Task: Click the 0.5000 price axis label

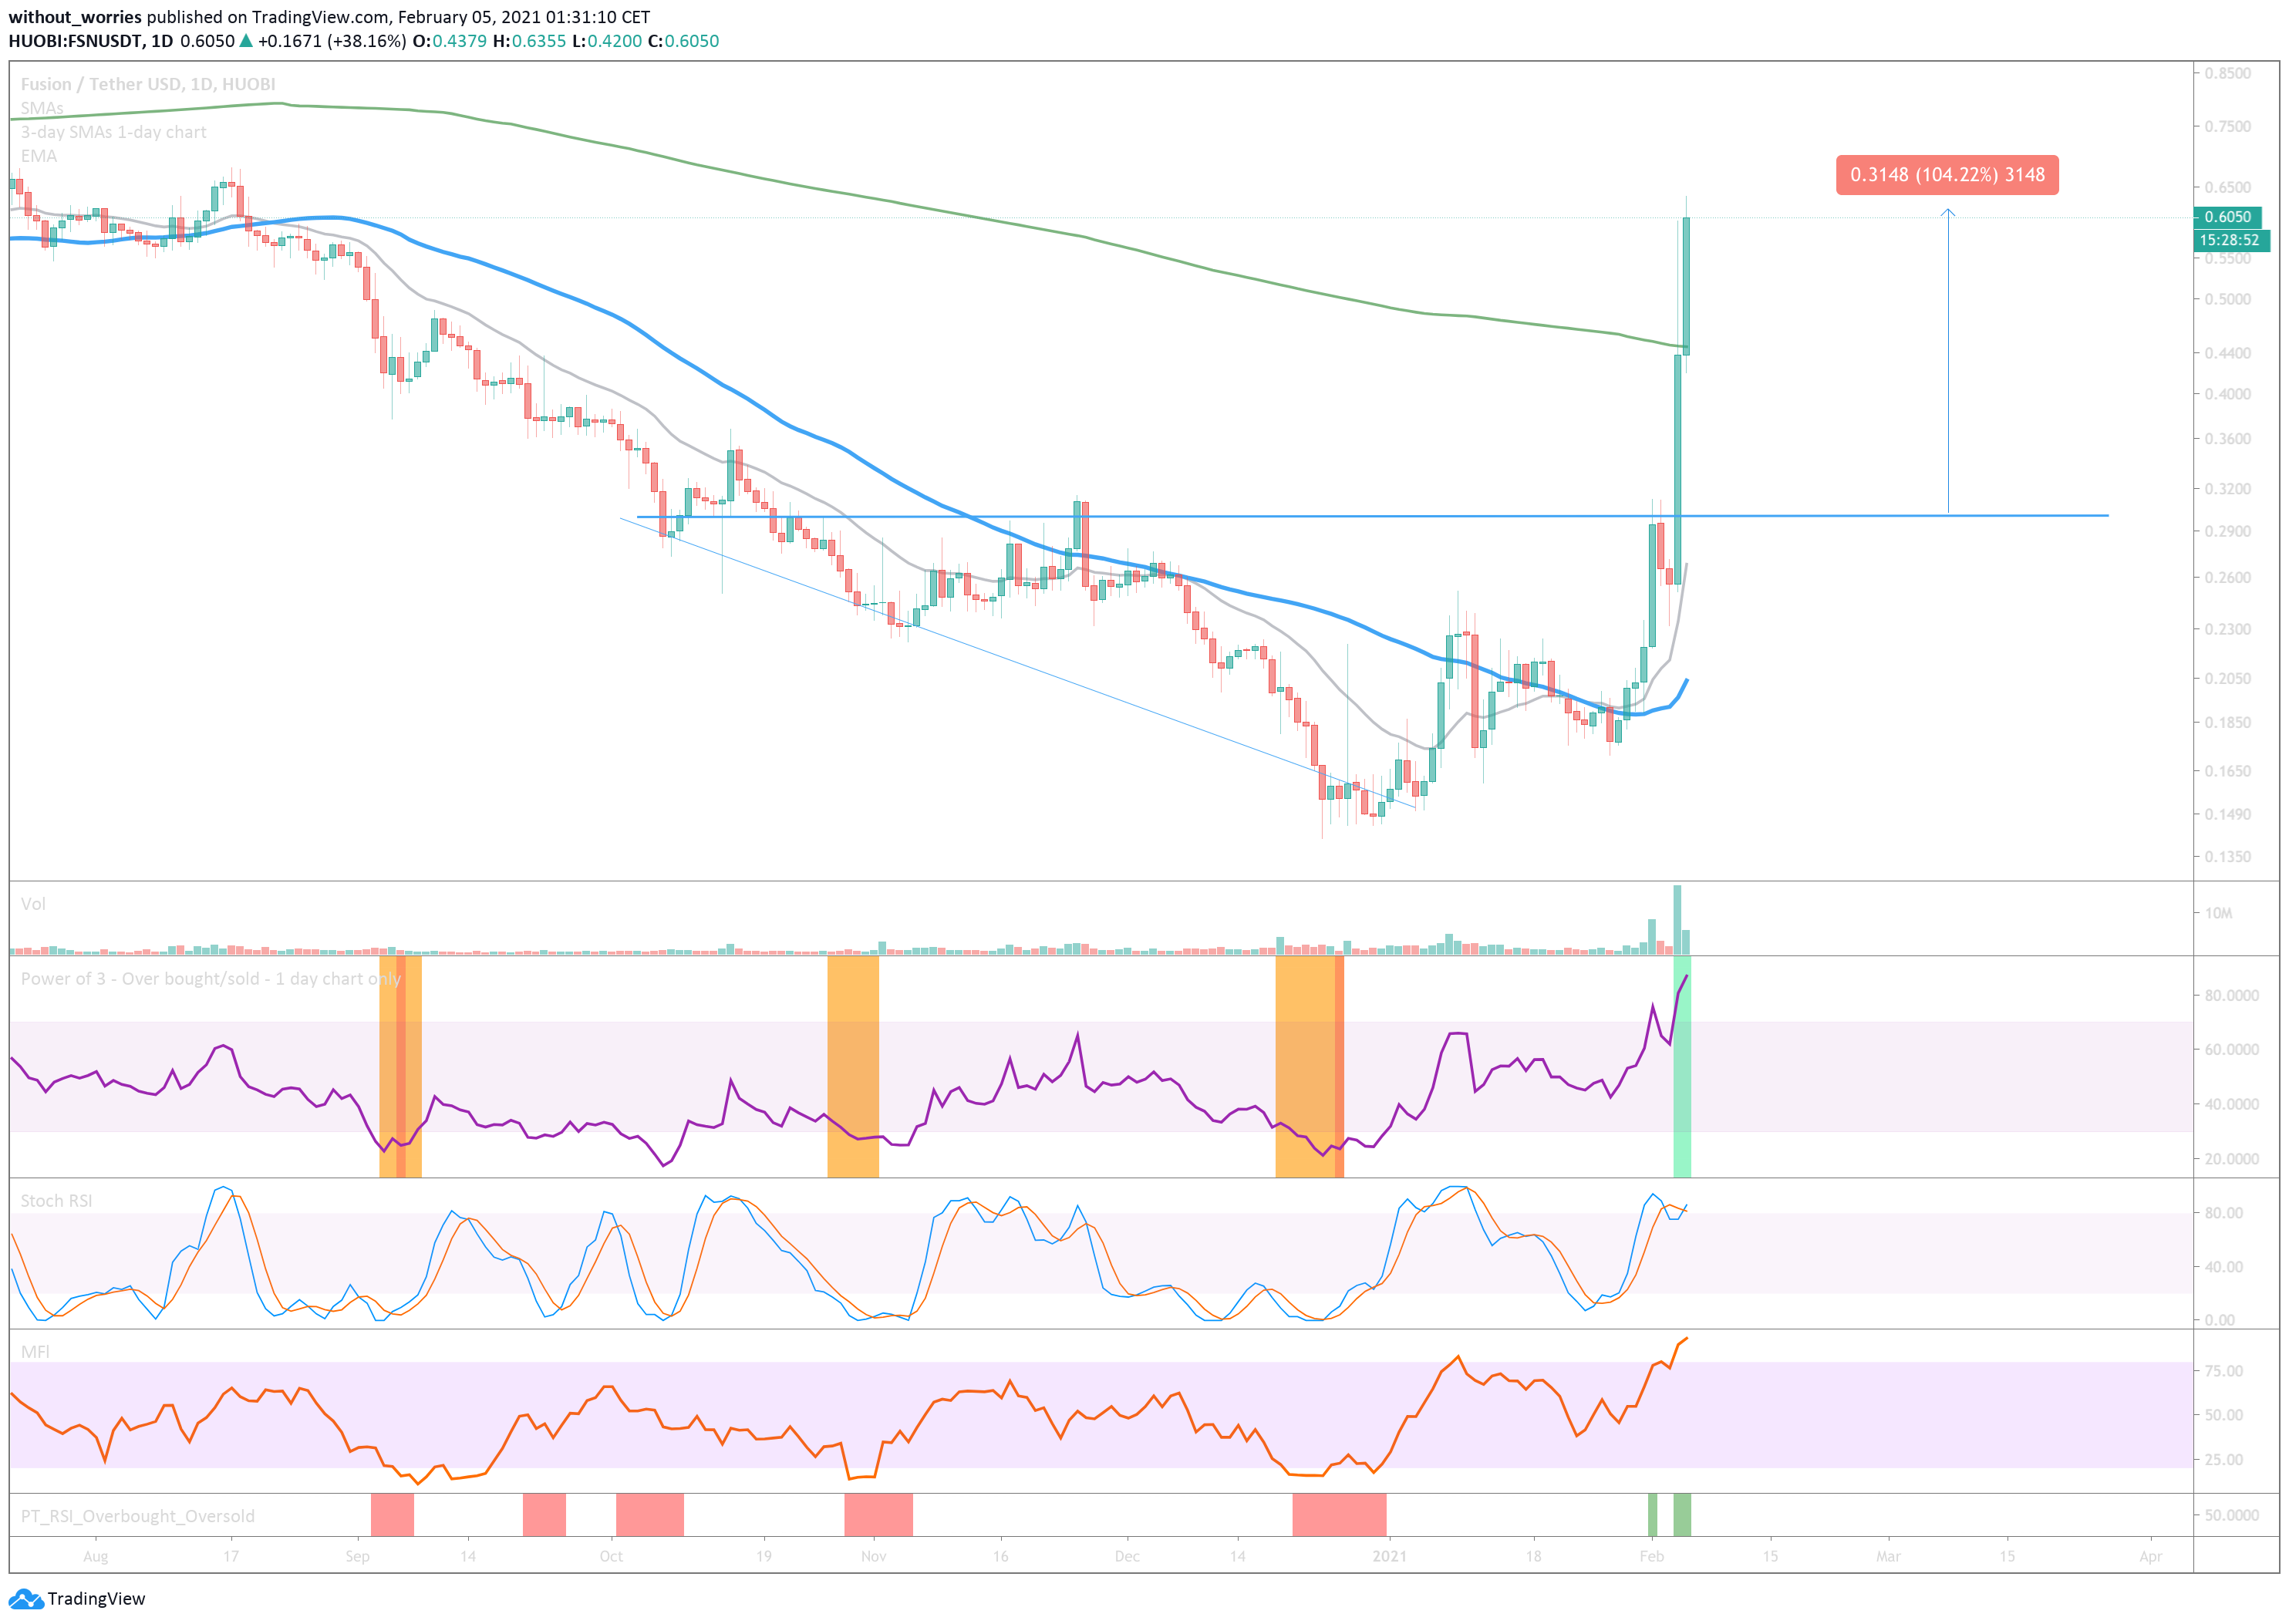Action: 2227,299
